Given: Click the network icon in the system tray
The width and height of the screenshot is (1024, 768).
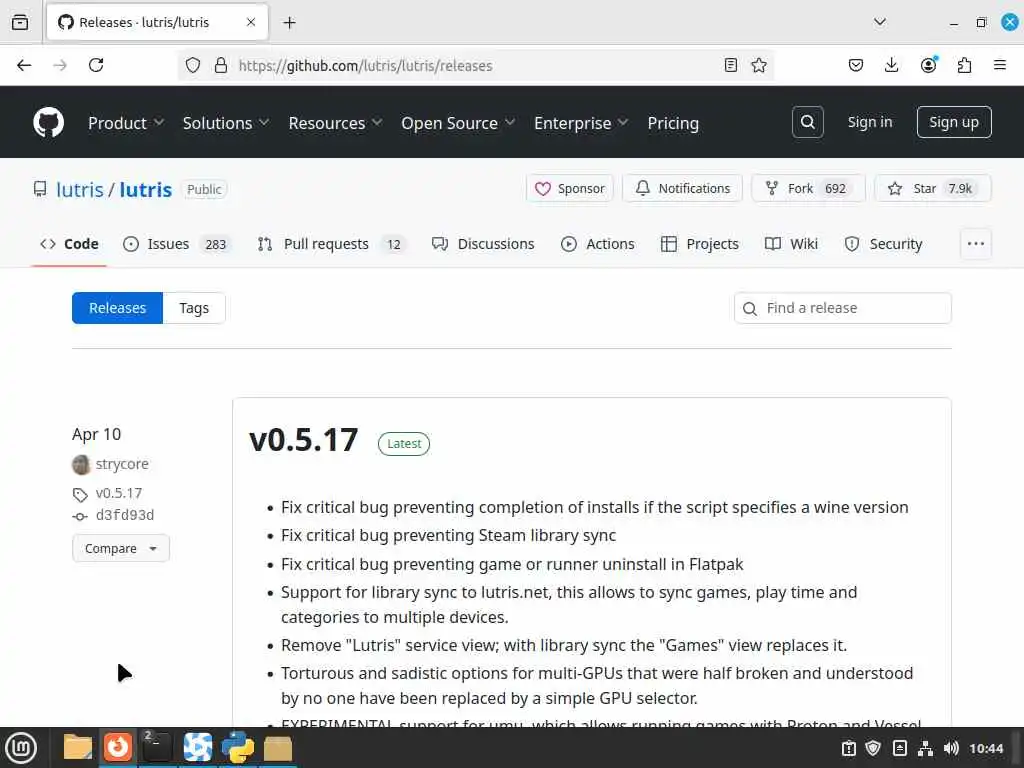Looking at the screenshot, I should point(925,748).
